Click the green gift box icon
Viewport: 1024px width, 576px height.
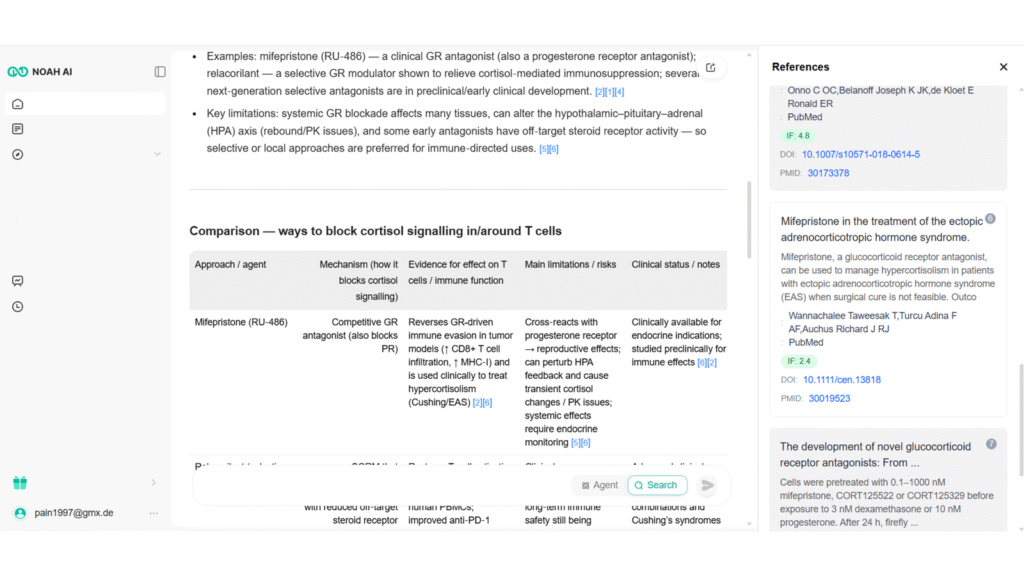[x=20, y=483]
